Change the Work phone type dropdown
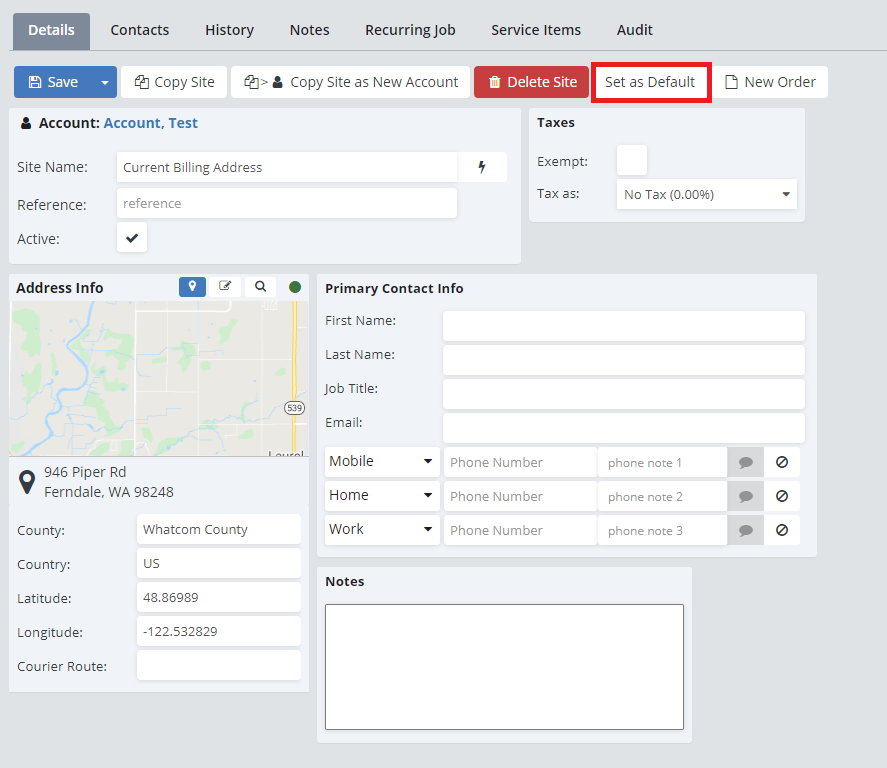Screen dimensions: 887x768 381,530
